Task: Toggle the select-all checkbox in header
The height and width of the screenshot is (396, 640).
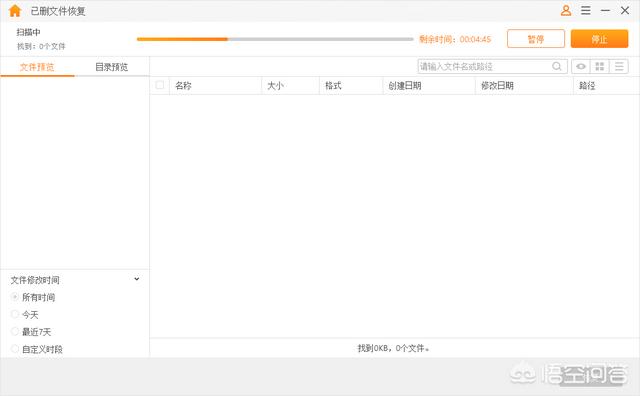Action: point(160,85)
